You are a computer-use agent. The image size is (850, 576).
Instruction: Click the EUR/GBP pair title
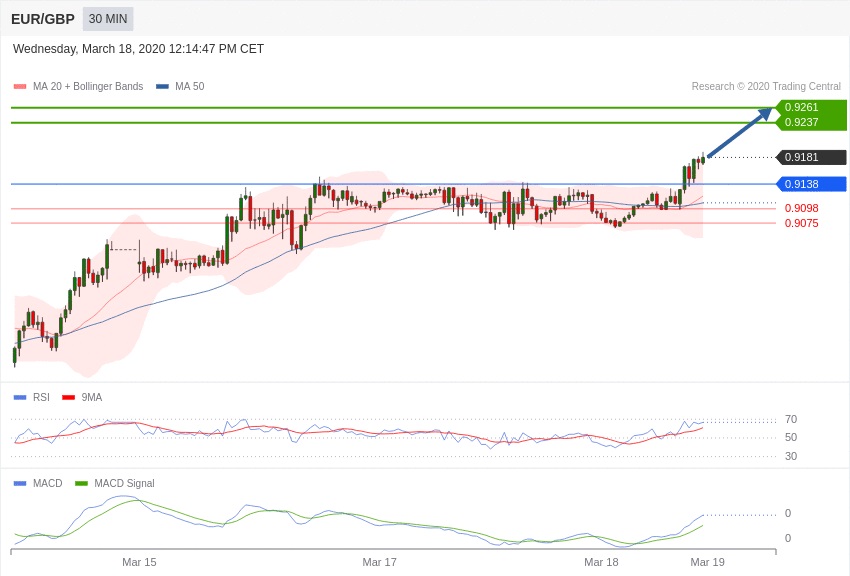click(x=43, y=20)
